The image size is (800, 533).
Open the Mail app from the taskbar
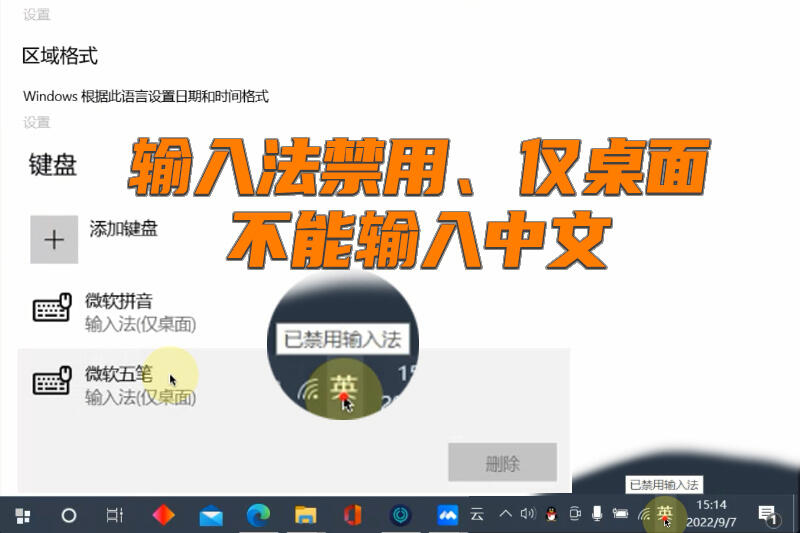[x=211, y=517]
